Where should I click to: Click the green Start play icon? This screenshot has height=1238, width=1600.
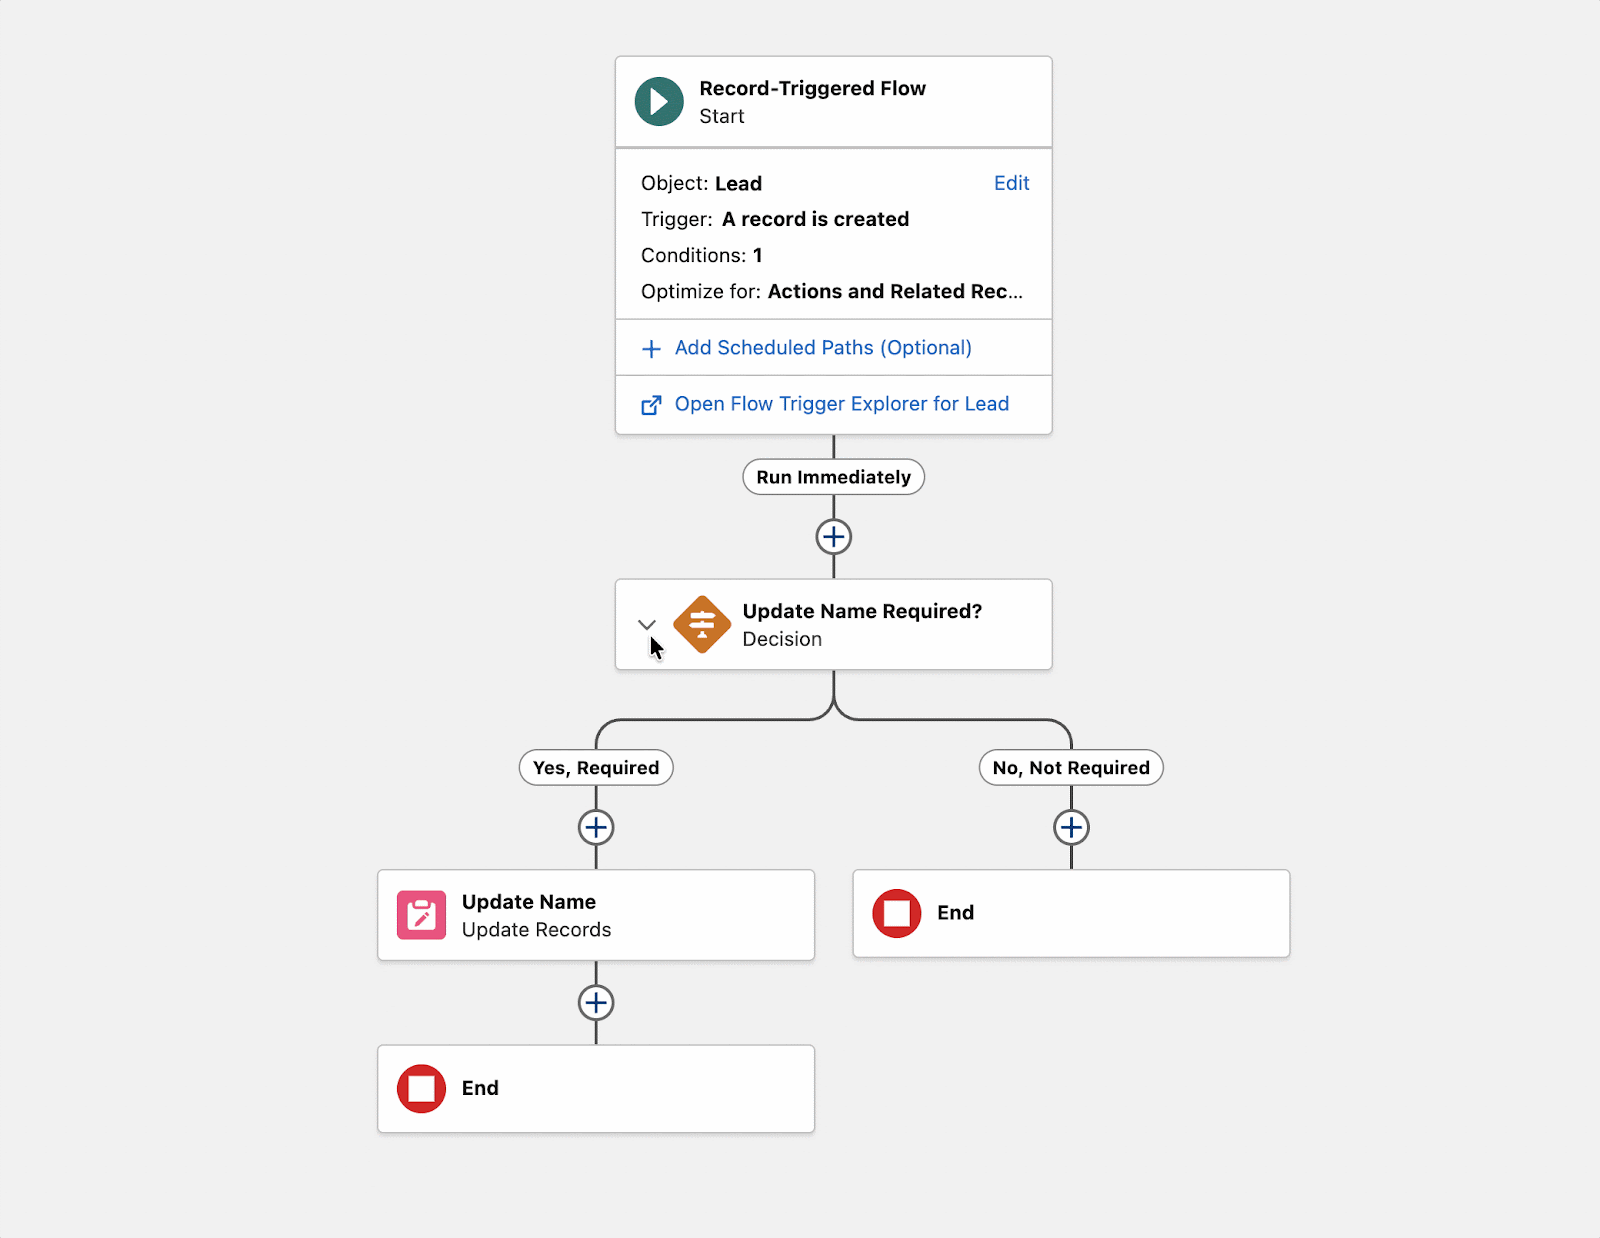coord(659,102)
